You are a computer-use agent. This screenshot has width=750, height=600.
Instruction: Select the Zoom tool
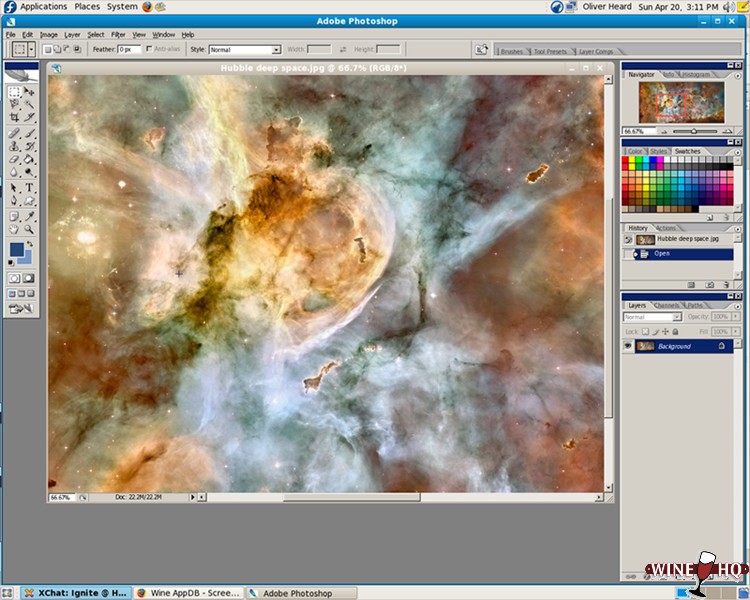point(29,229)
